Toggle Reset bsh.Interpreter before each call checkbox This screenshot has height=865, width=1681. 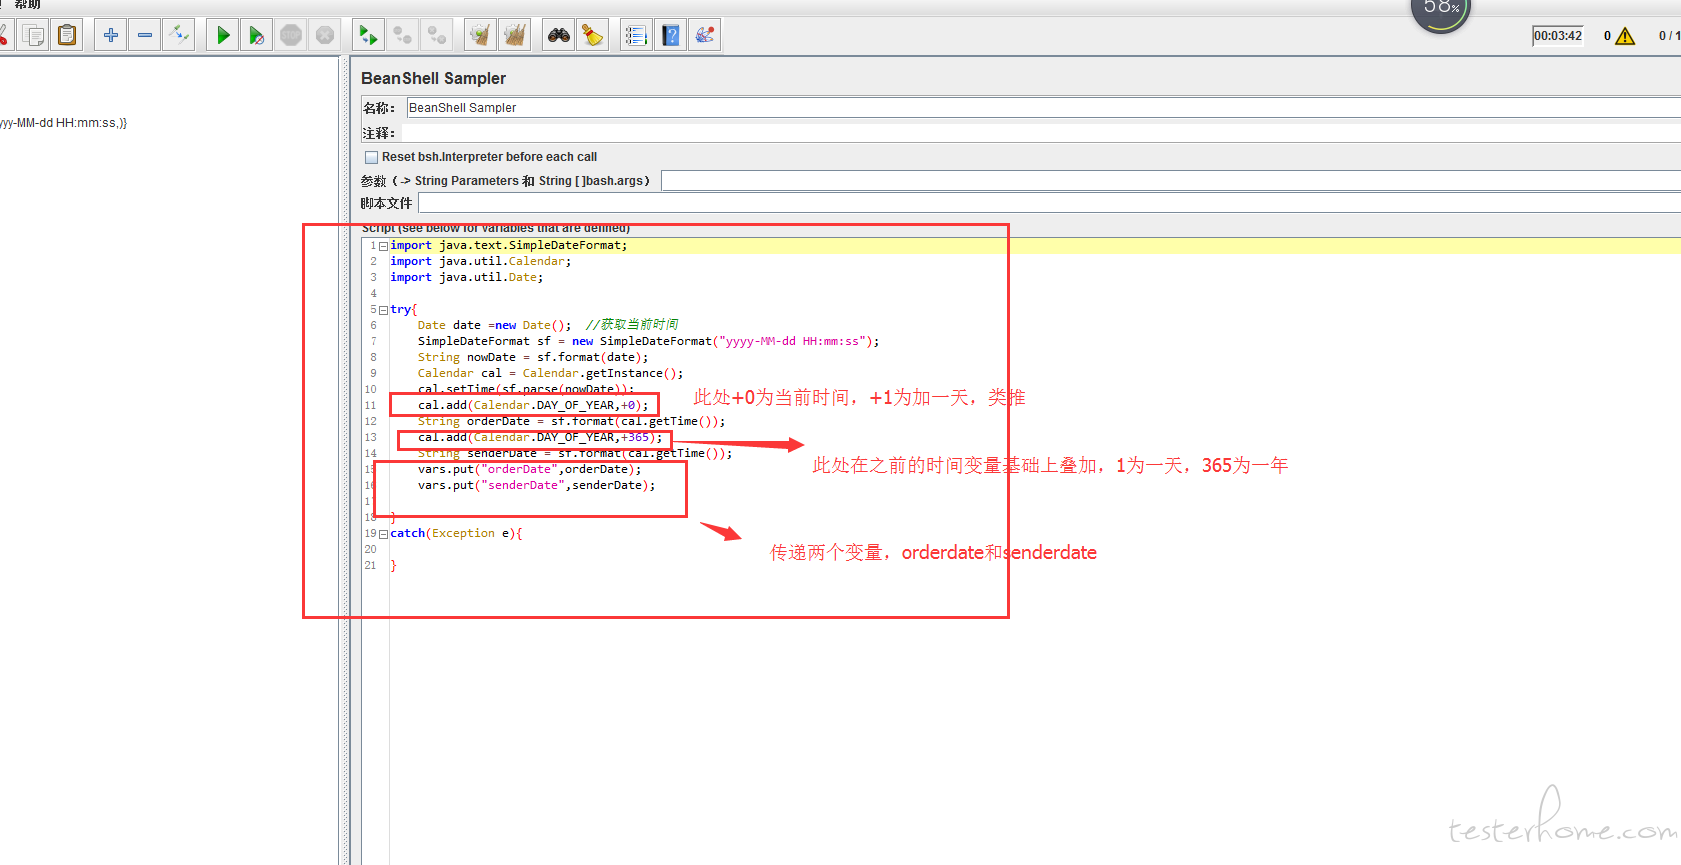click(372, 157)
